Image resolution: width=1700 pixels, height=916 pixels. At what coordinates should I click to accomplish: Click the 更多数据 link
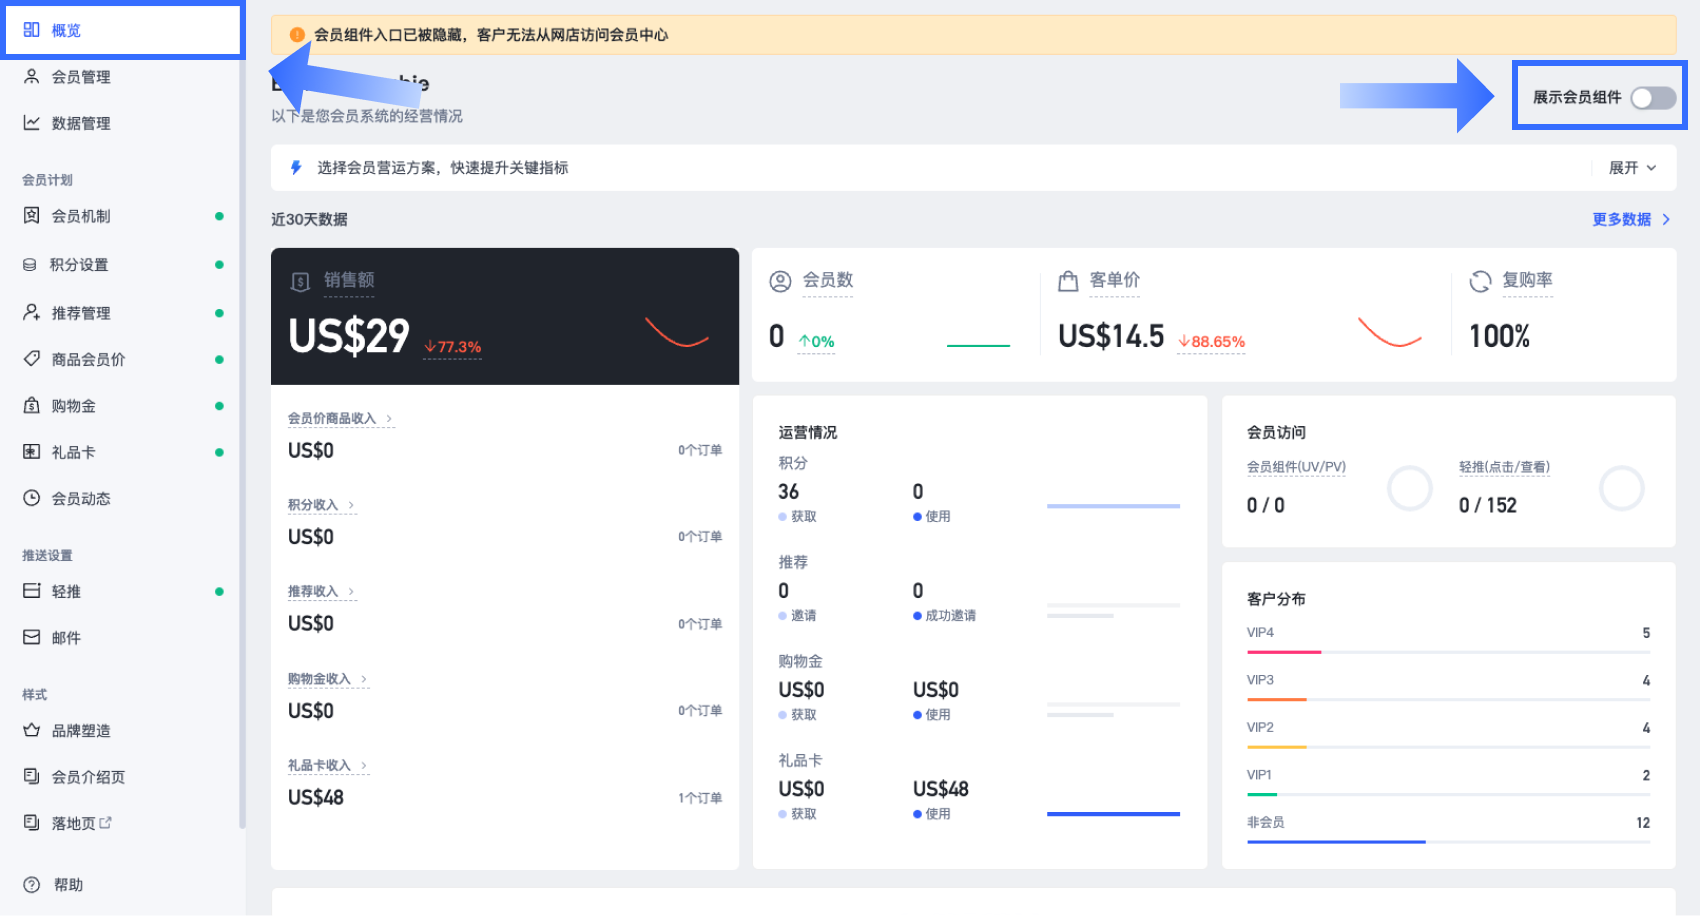point(1621,219)
